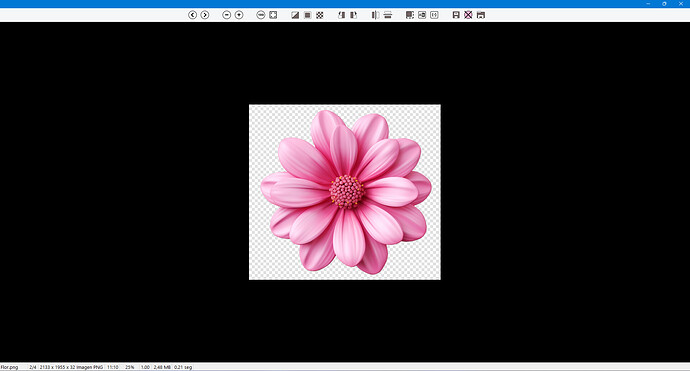Toggle the checkerboard transparency background
Viewport: 690px width, 371px height.
click(320, 15)
